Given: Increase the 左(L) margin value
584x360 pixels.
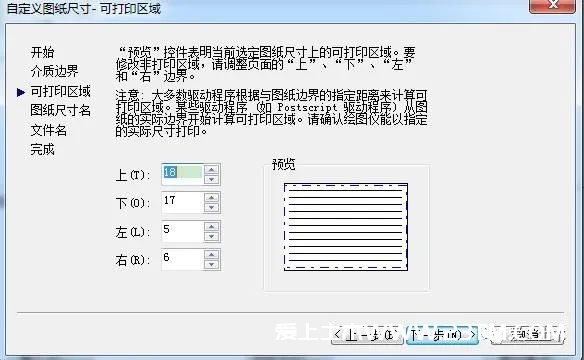Looking at the screenshot, I should 212,226.
